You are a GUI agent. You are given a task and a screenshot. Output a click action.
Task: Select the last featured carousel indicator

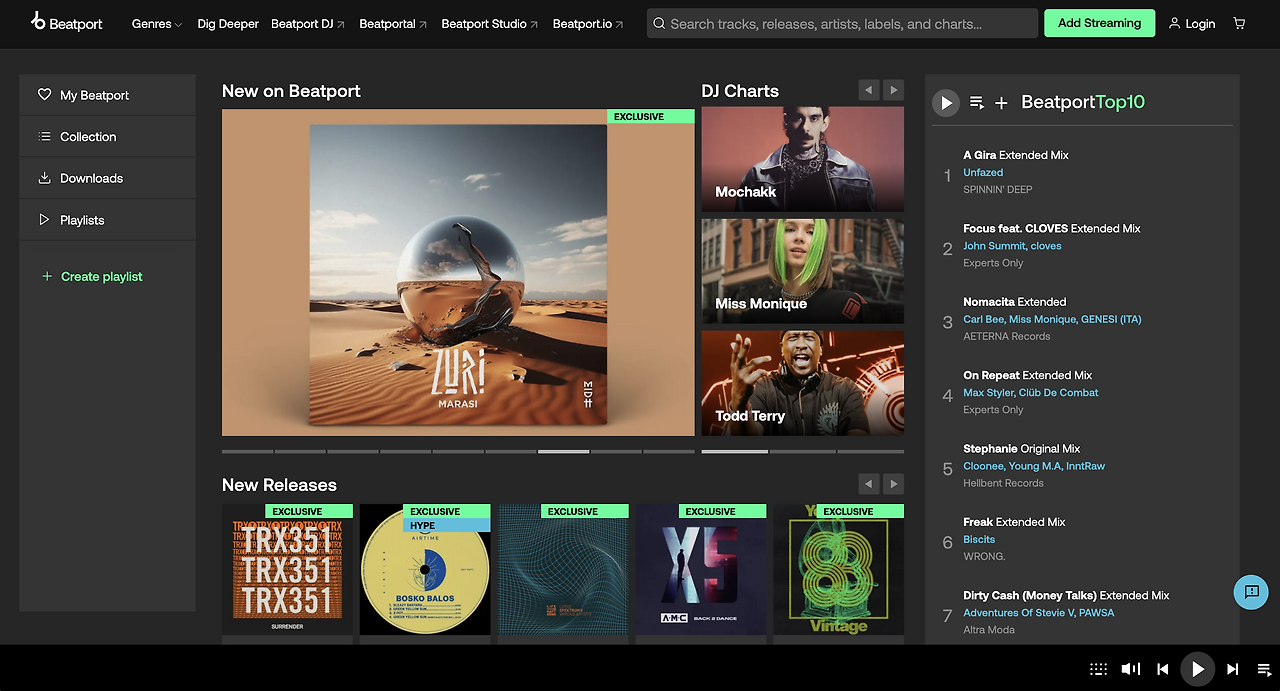click(669, 451)
